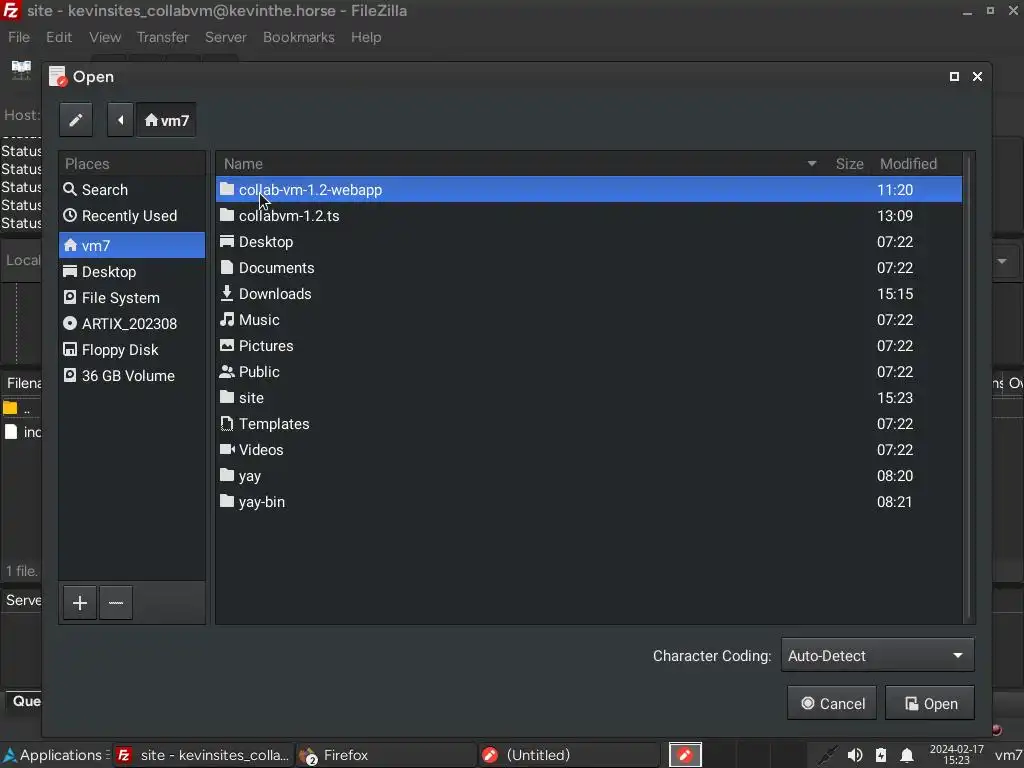The height and width of the screenshot is (768, 1024).
Task: Open FileZilla's Server menu
Action: [226, 37]
